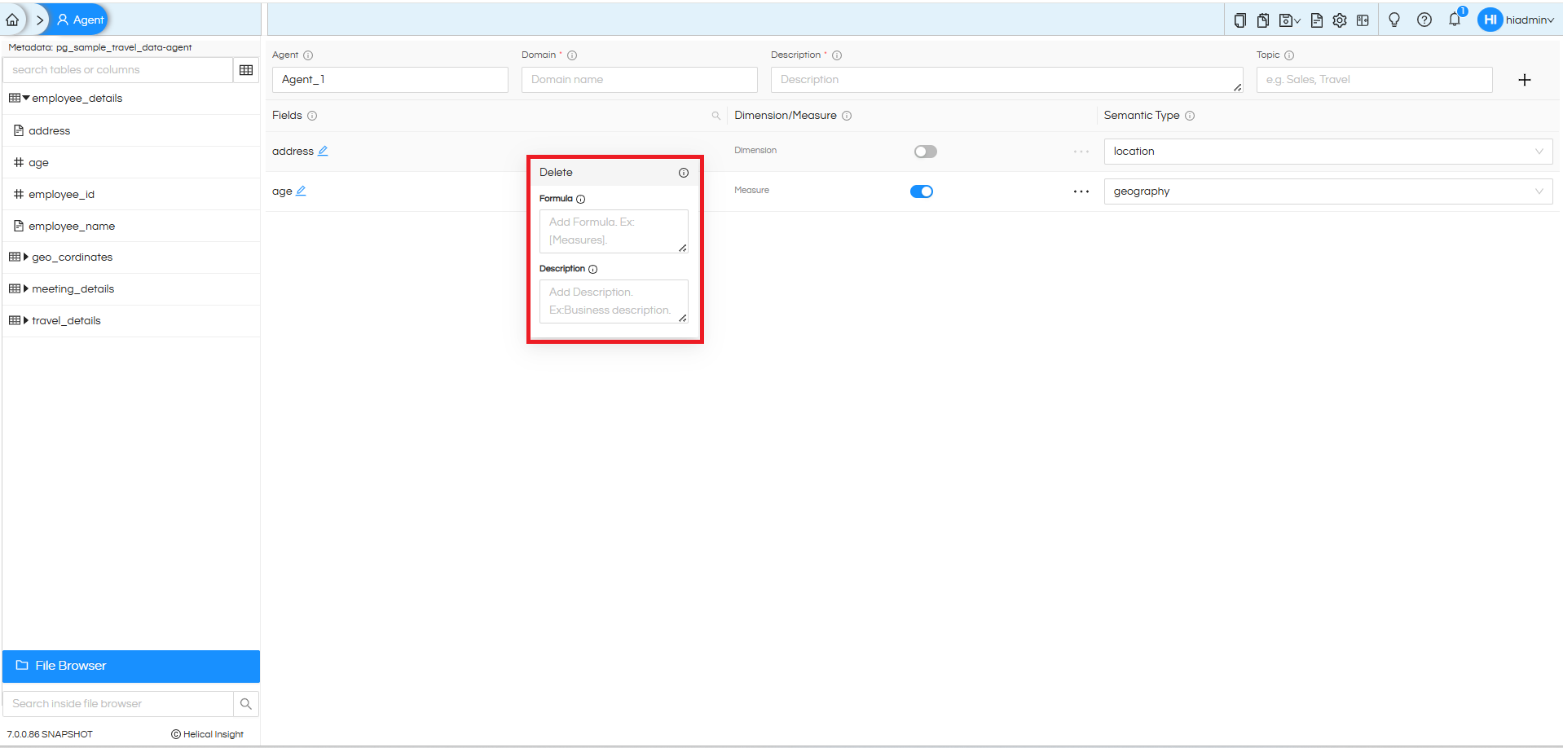Click Delete in the field popup
The image size is (1563, 748).
click(x=556, y=172)
